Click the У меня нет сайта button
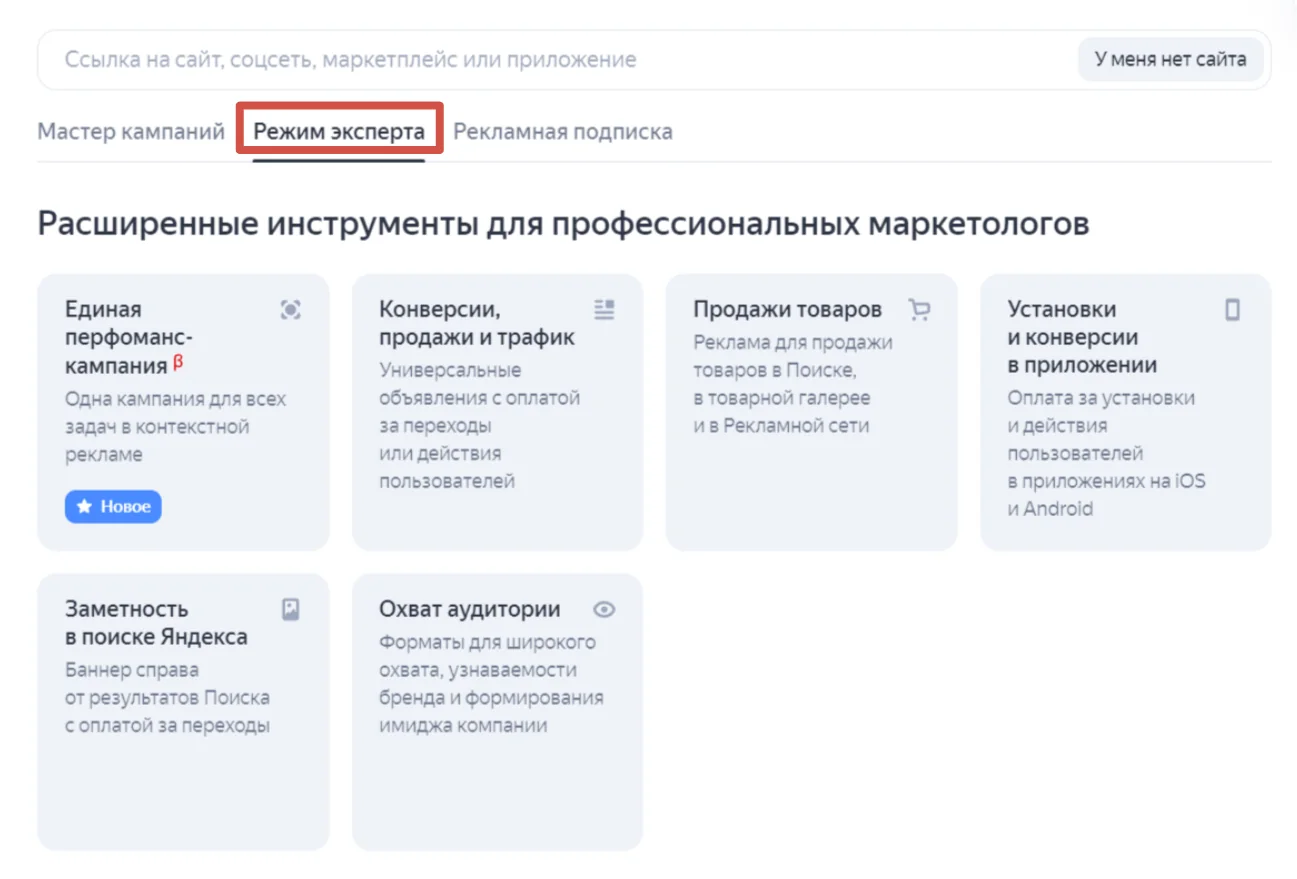The width and height of the screenshot is (1297, 879). tap(1170, 59)
